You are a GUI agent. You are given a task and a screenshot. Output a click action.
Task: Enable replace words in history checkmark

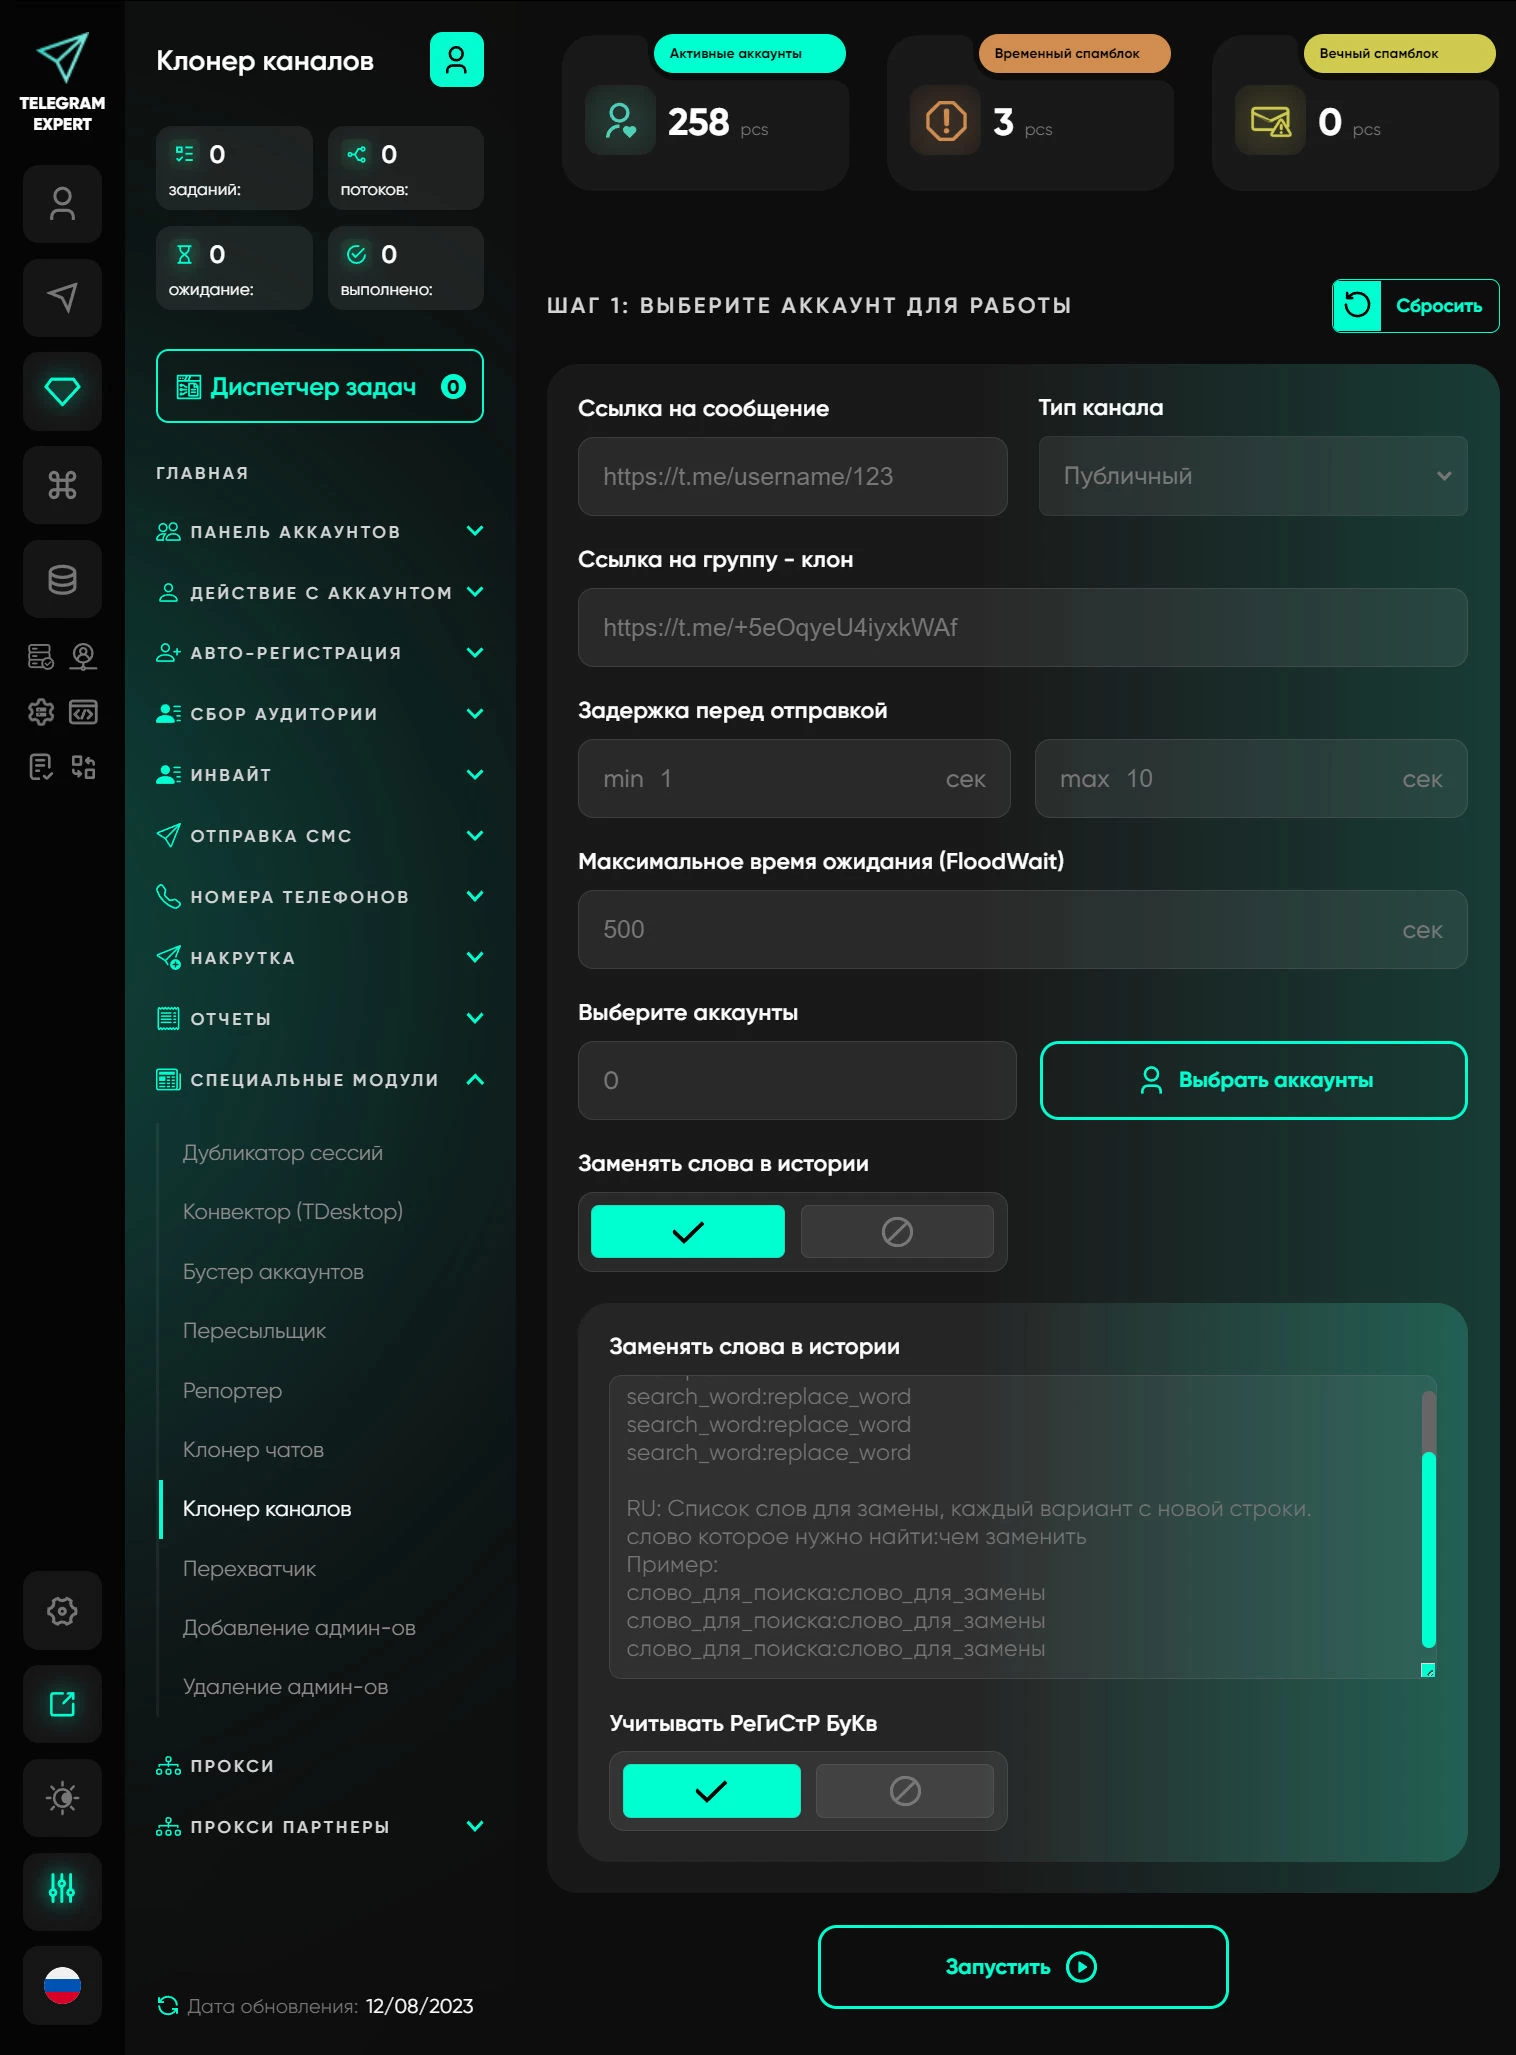tap(688, 1231)
